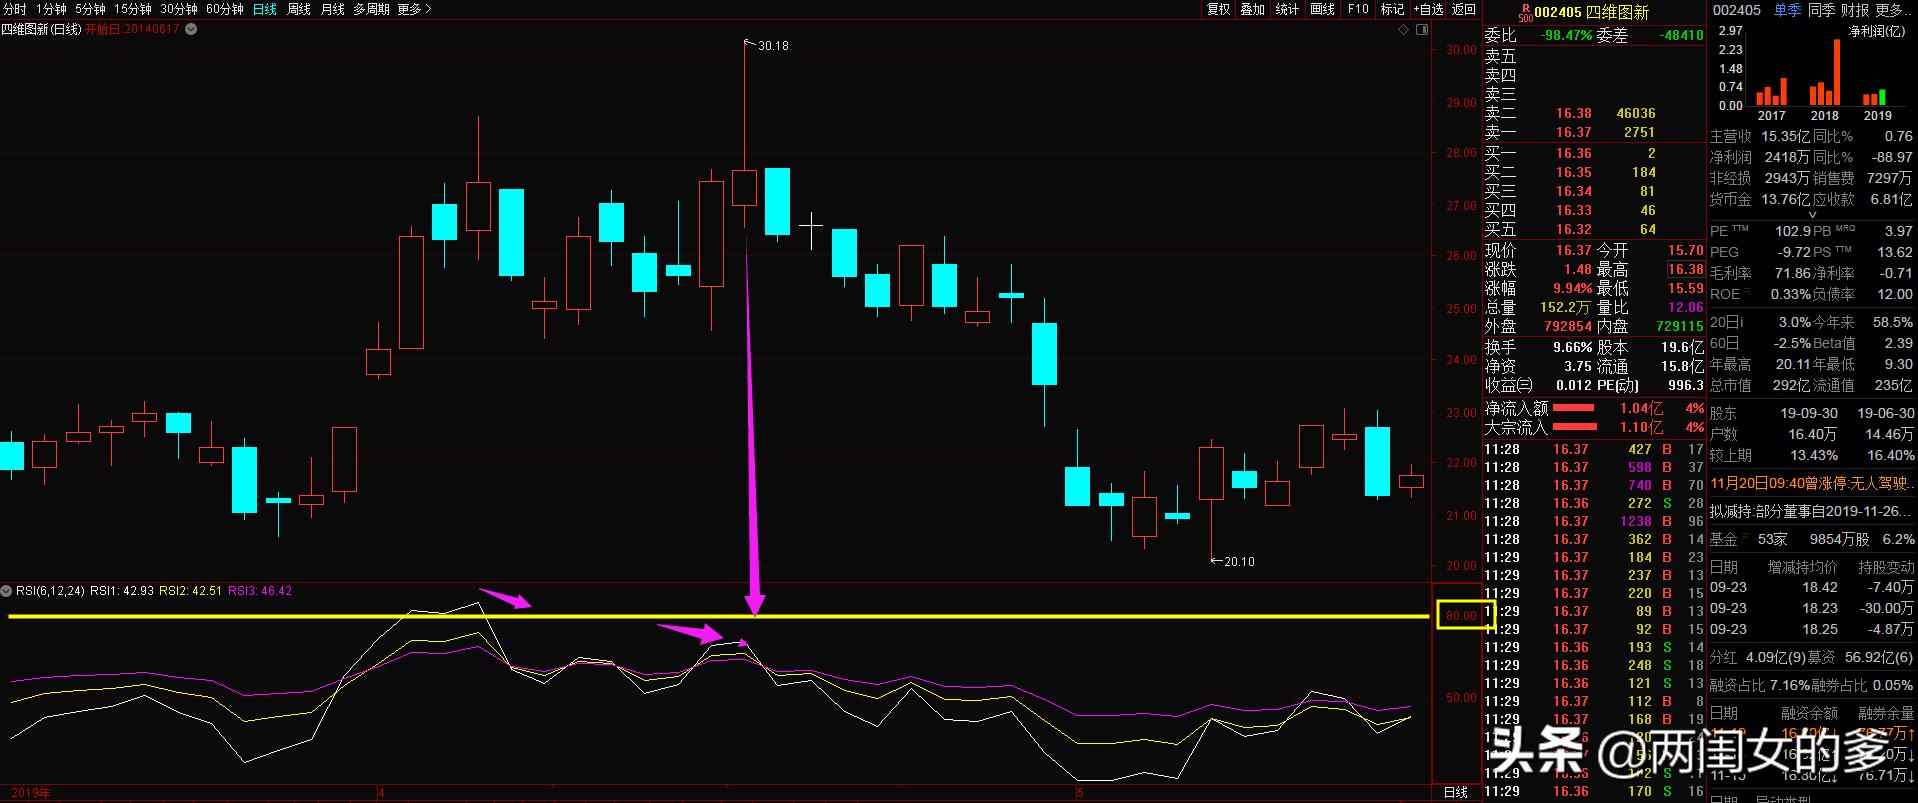Viewport: 1918px width, 803px height.
Task: Click the 日线 label at the chart's bottom-right corner
Action: tap(1456, 793)
